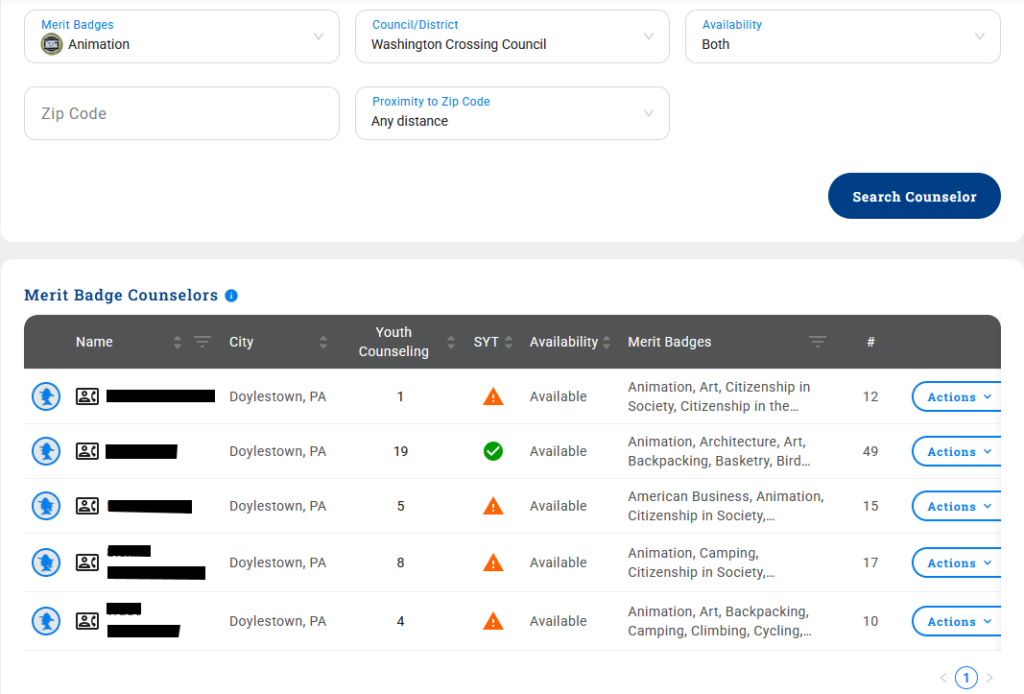Click the green SYT checkmark icon
Screen dimensions: 1024x694
(493, 451)
